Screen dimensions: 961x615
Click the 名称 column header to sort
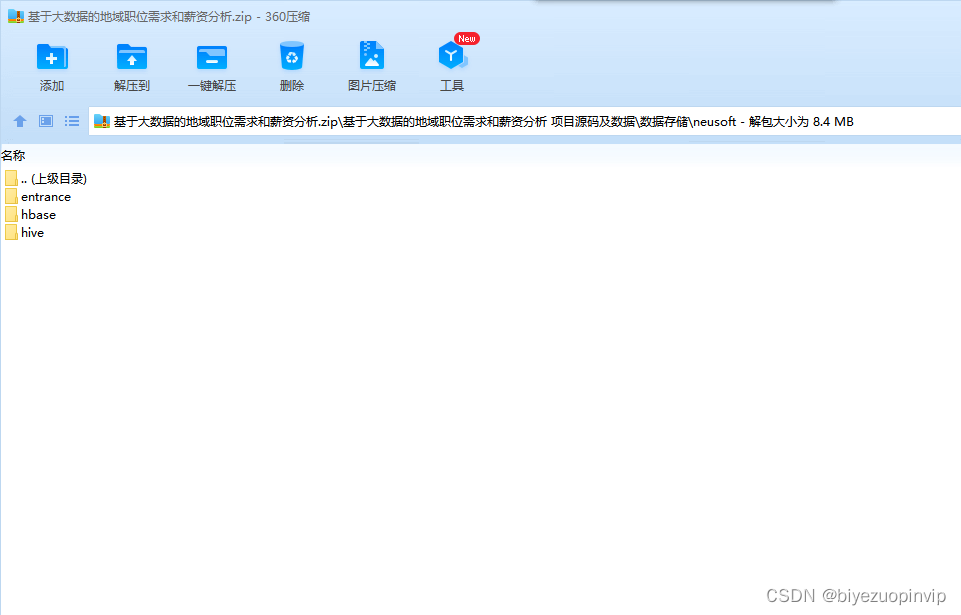(14, 155)
